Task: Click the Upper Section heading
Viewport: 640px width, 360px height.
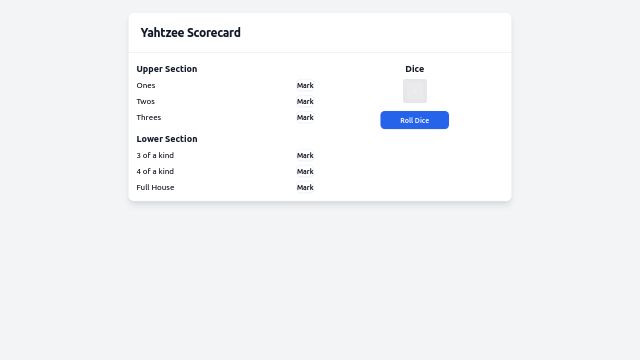Action: coord(167,69)
